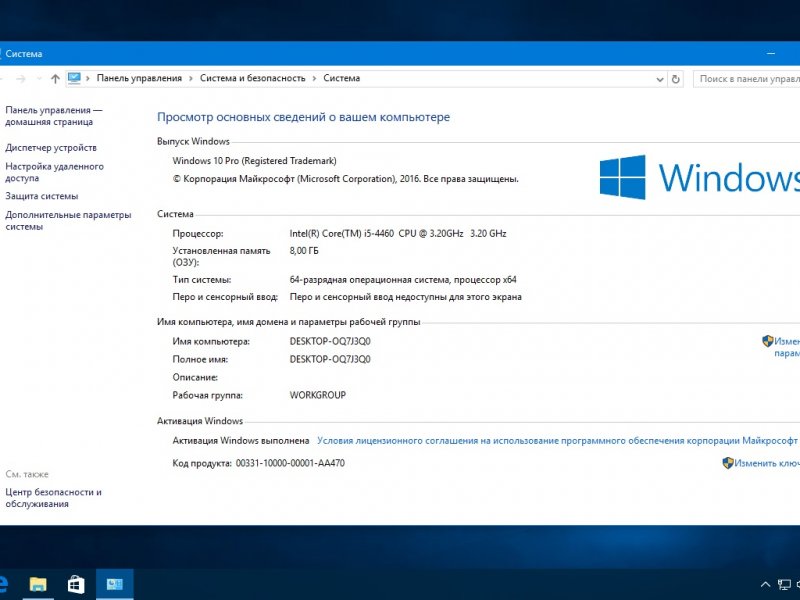Open Настройка удаленного доступа
800x600 pixels.
coord(55,172)
